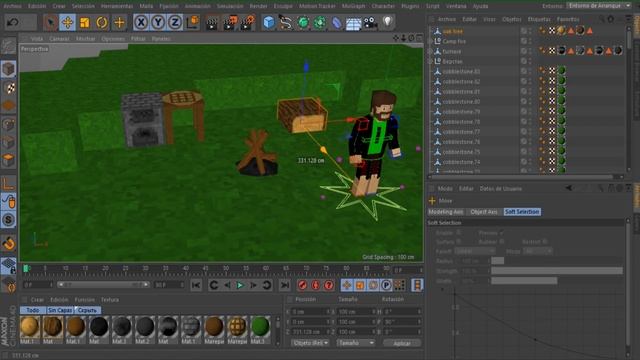Click checker UVW tag on cobblestone.77

[x=552, y=131]
